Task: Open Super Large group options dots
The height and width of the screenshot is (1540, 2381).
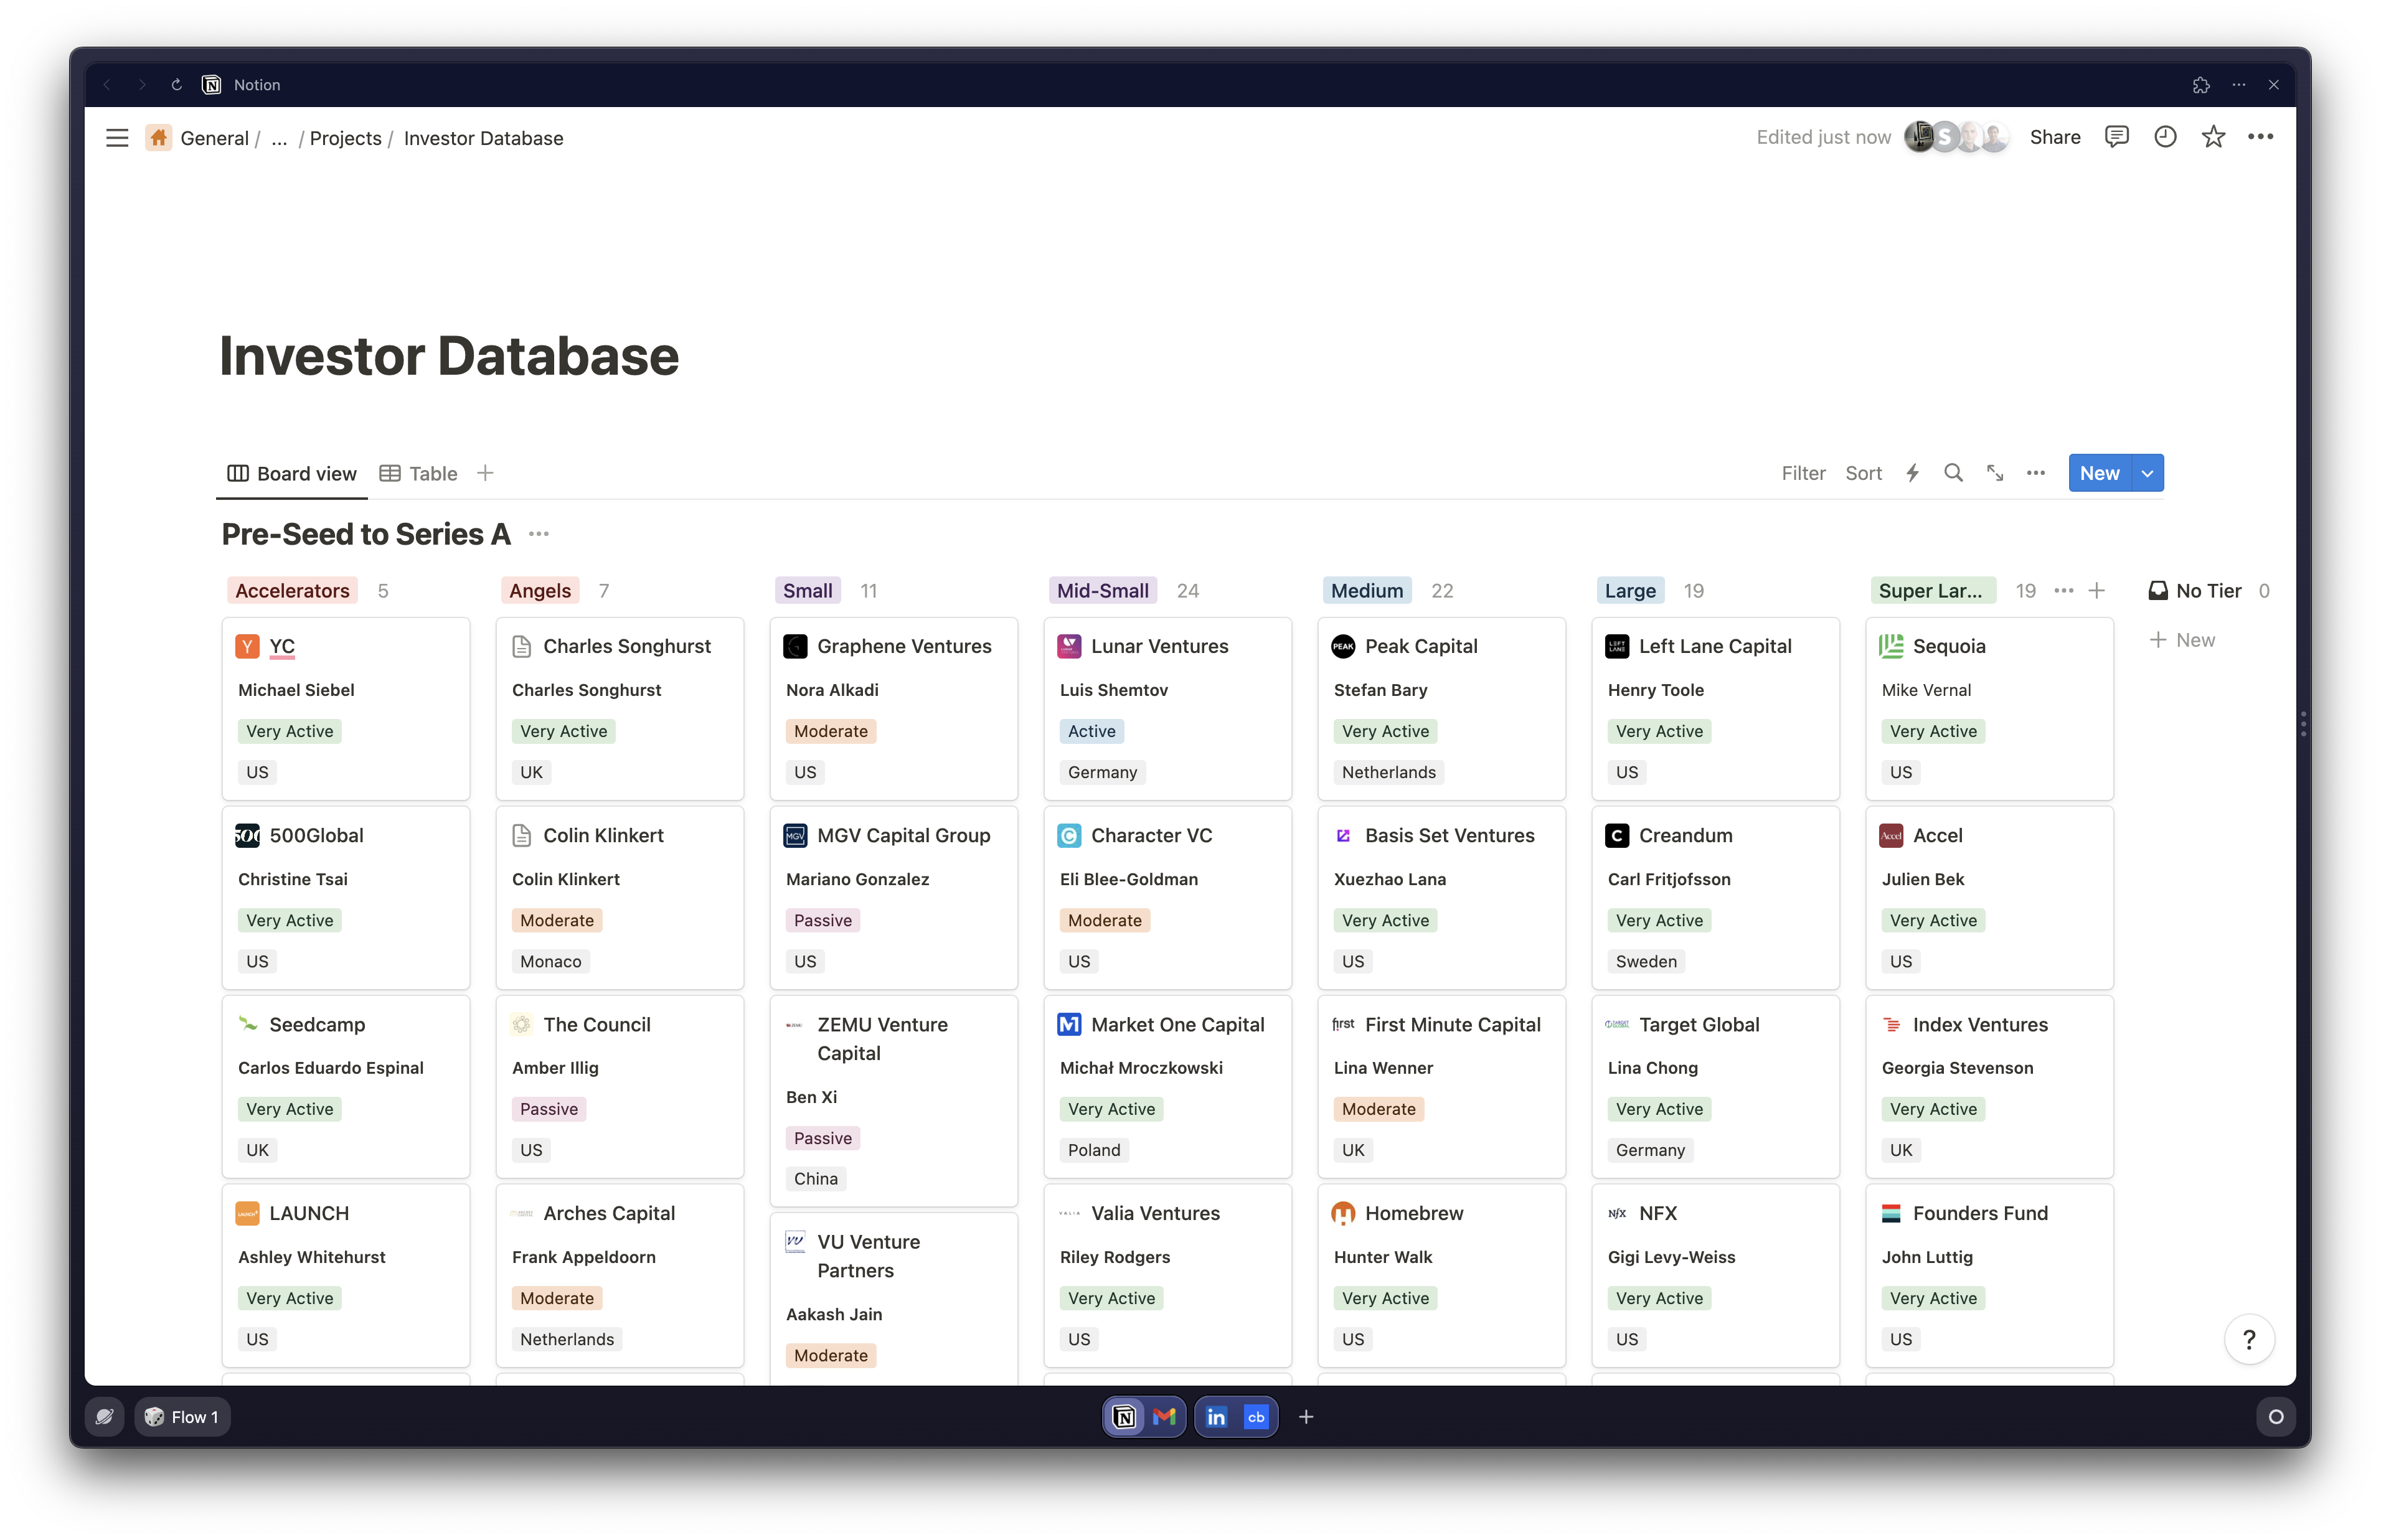Action: click(x=2063, y=591)
